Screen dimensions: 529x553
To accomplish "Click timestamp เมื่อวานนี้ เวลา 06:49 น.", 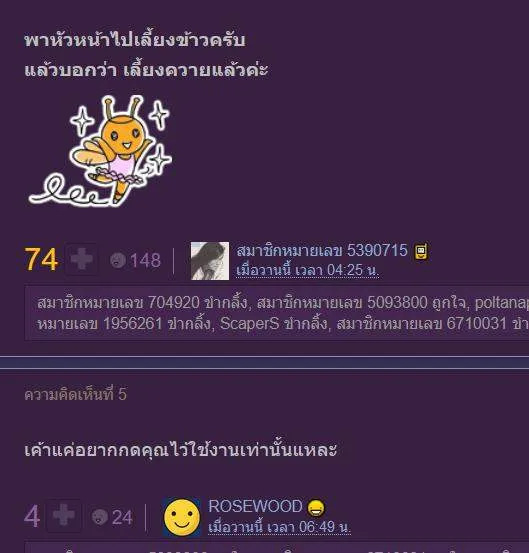I will tap(279, 527).
